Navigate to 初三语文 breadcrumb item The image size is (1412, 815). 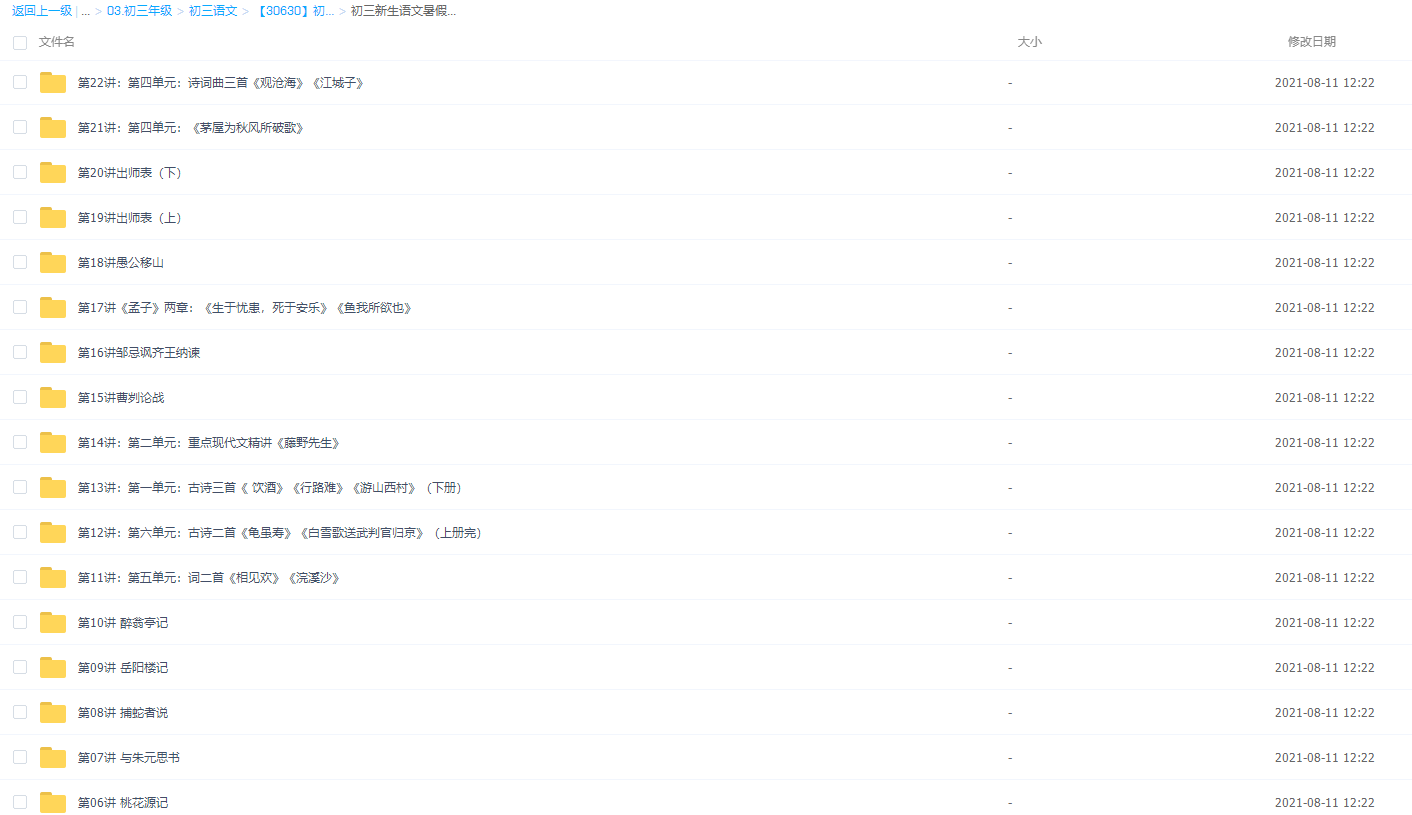213,11
